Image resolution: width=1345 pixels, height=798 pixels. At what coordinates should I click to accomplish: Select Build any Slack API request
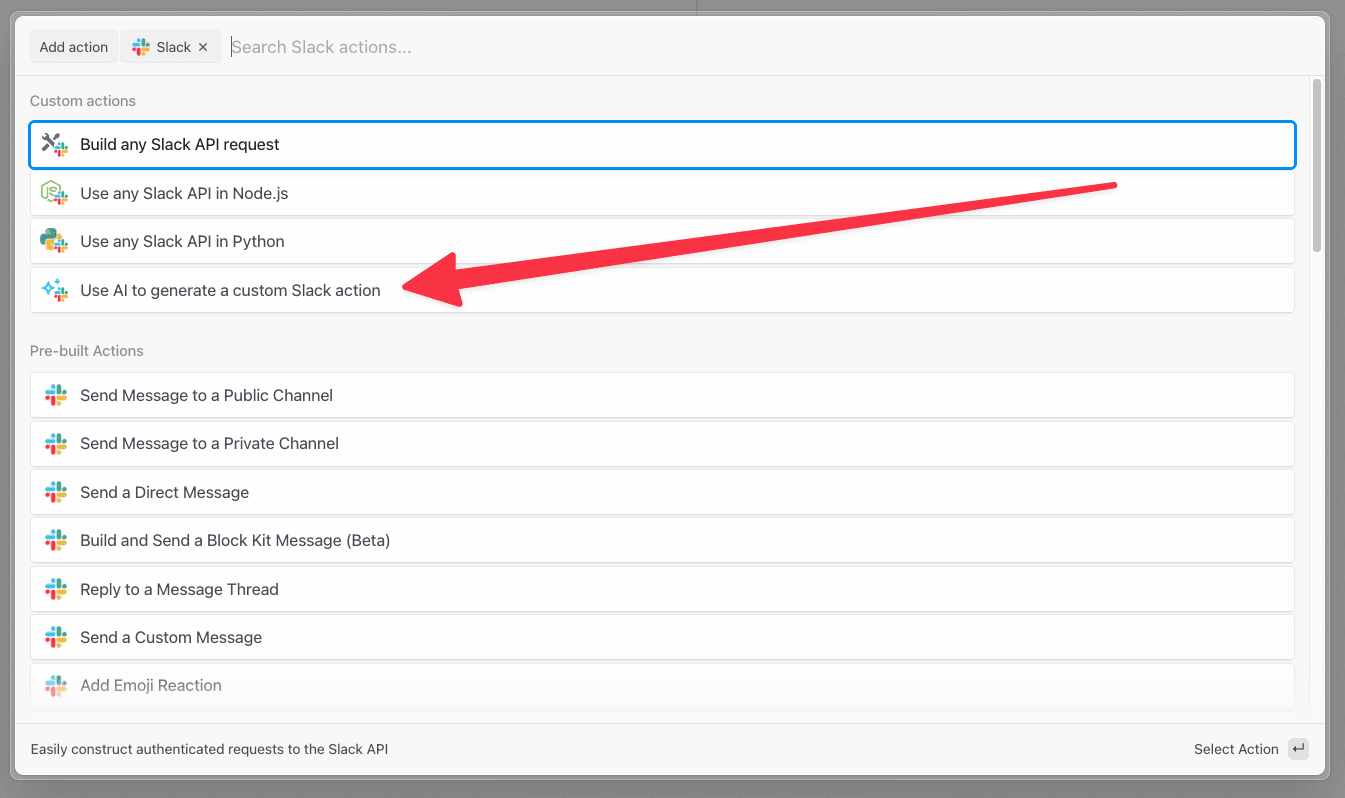pyautogui.click(x=662, y=145)
